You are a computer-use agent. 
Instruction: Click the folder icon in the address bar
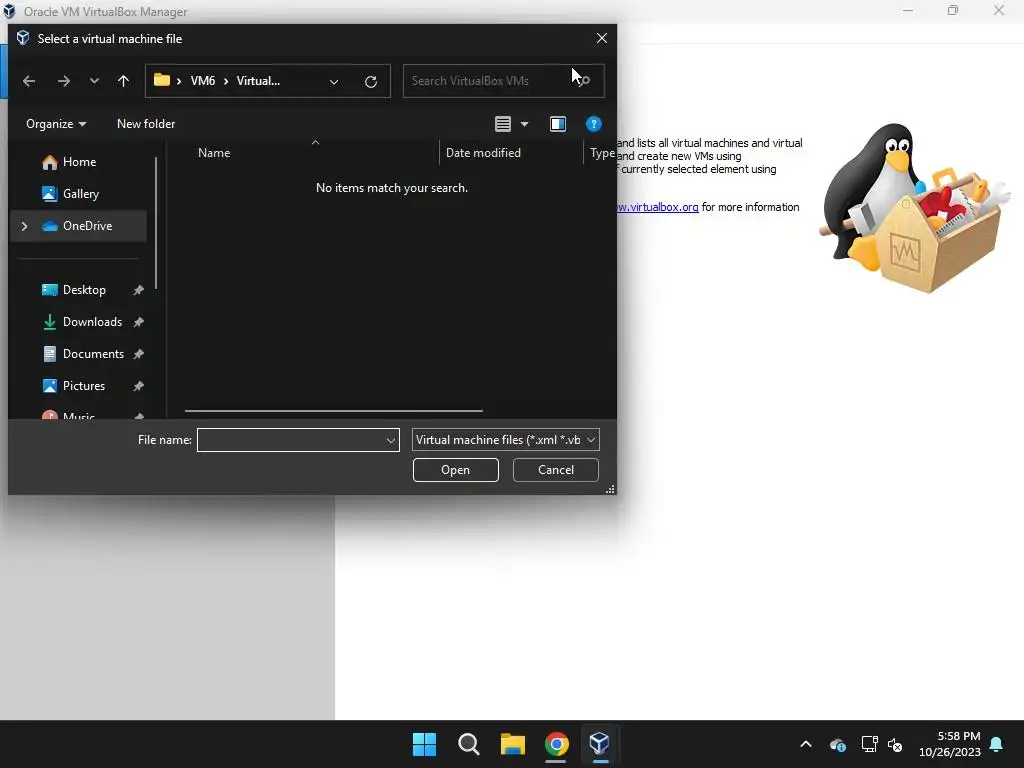(x=162, y=80)
